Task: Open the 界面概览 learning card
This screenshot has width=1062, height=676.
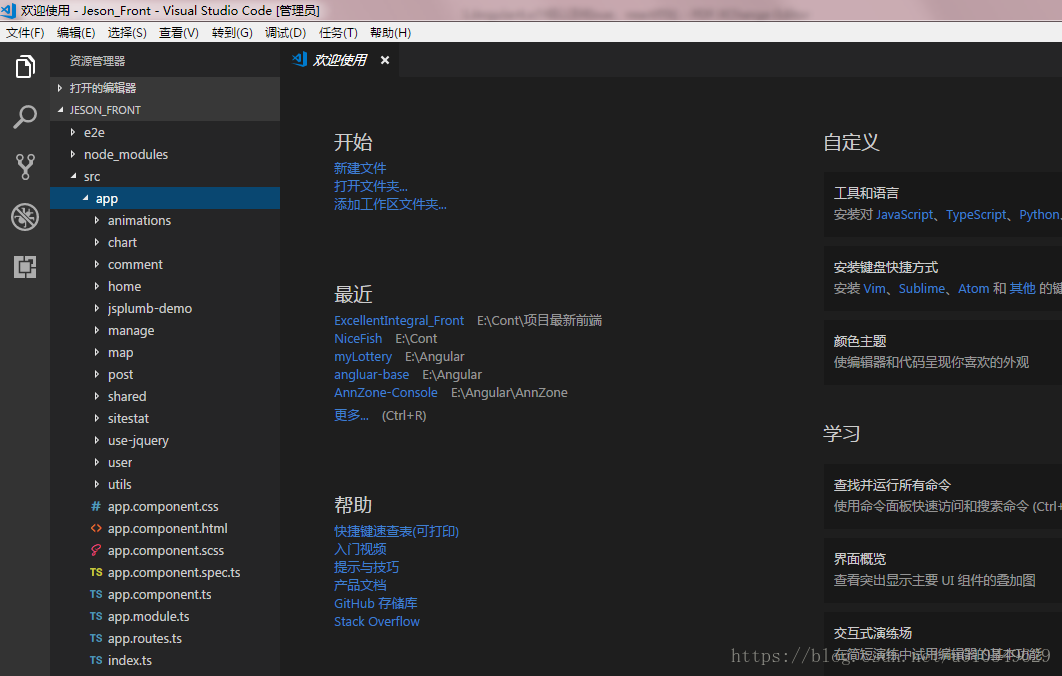Action: pos(943,570)
